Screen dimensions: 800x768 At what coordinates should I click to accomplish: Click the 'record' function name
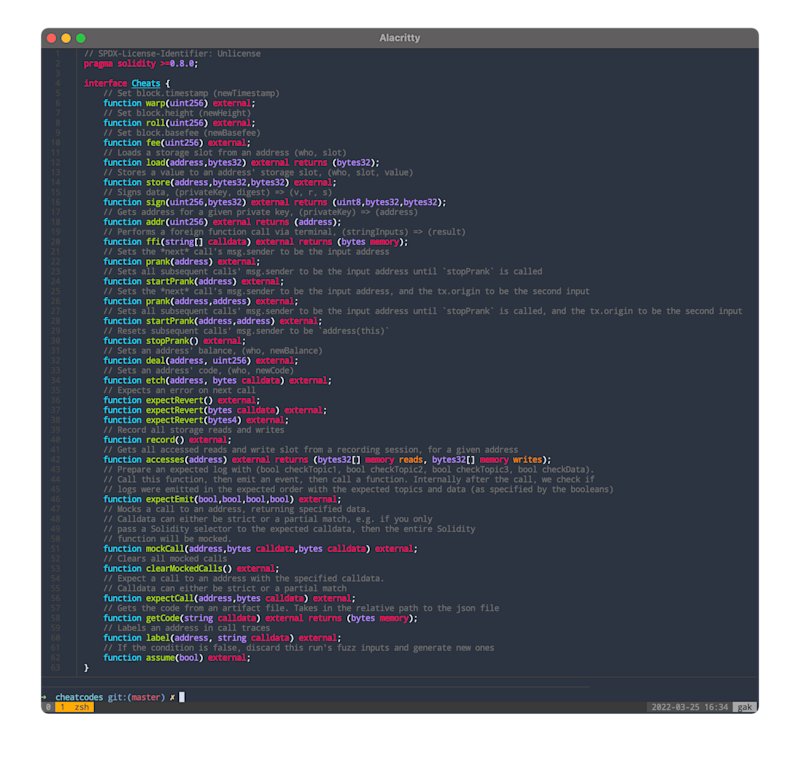pos(160,440)
